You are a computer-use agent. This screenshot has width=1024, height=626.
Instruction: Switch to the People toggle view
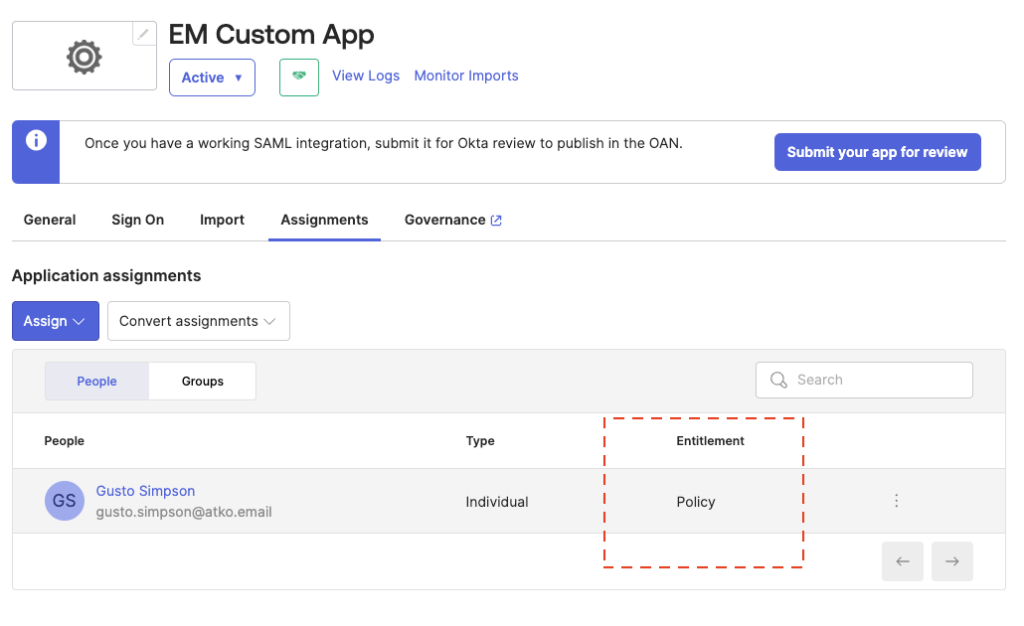(x=97, y=381)
